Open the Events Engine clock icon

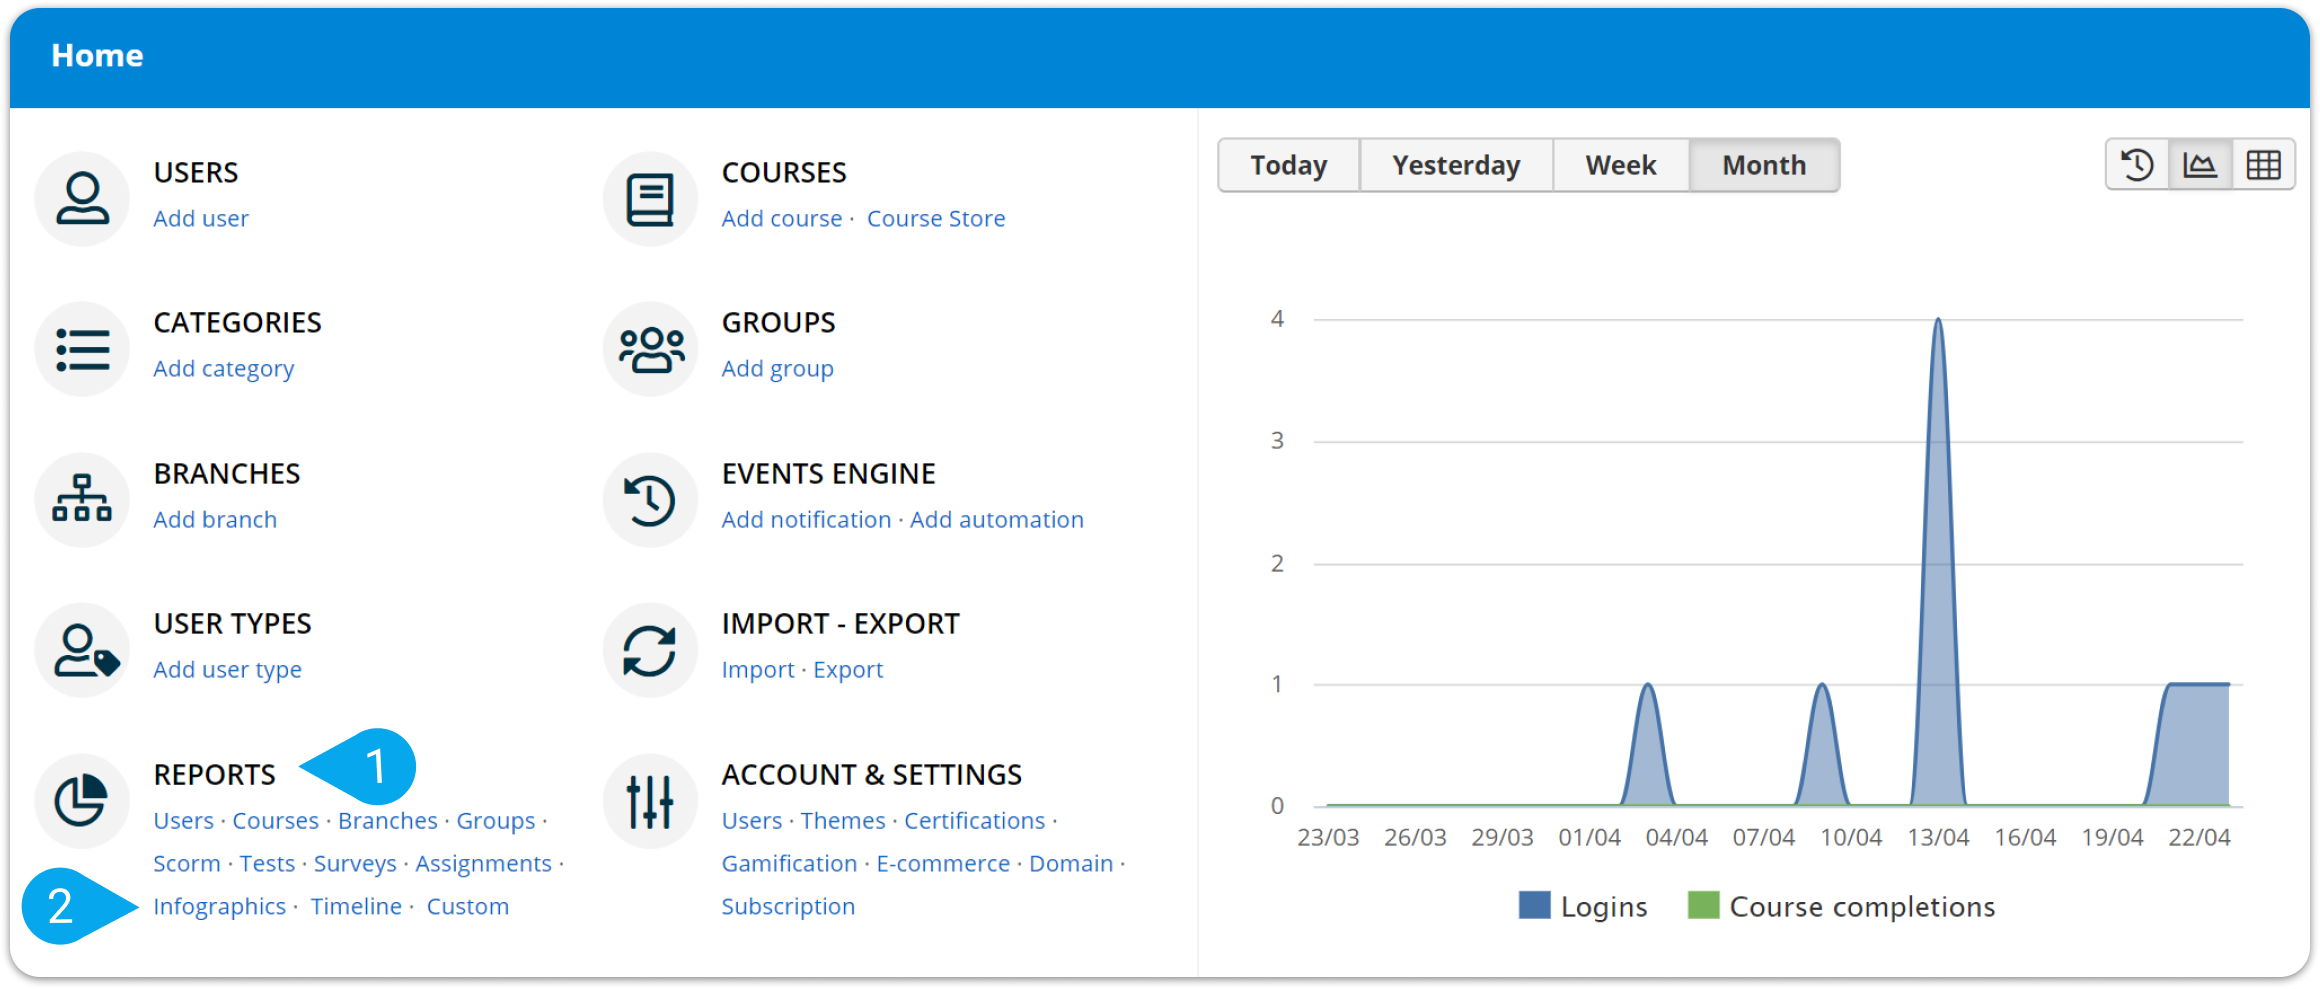650,499
